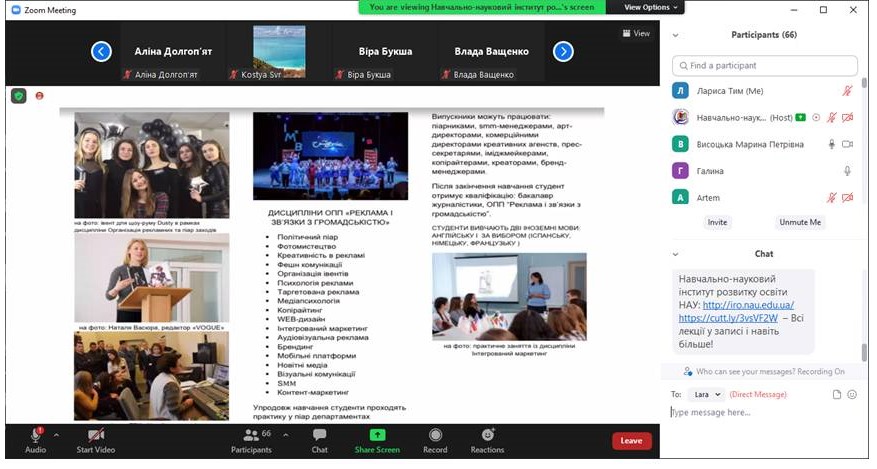
Task: Open the Reactions emoji icon
Action: [x=487, y=435]
